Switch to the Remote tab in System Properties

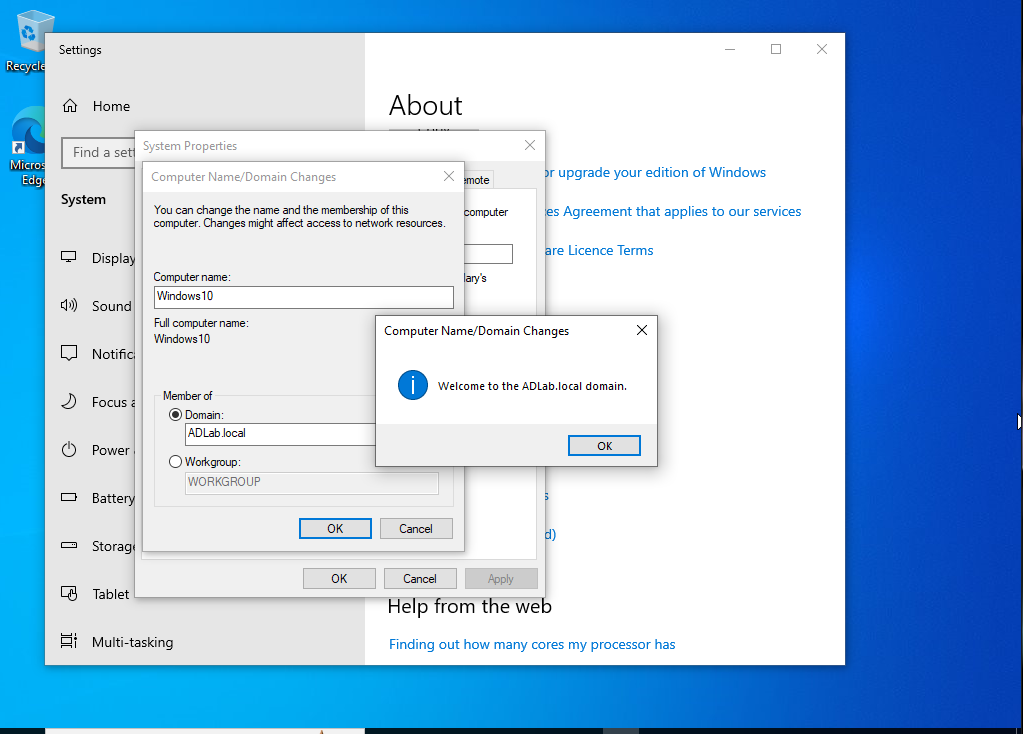coord(478,180)
